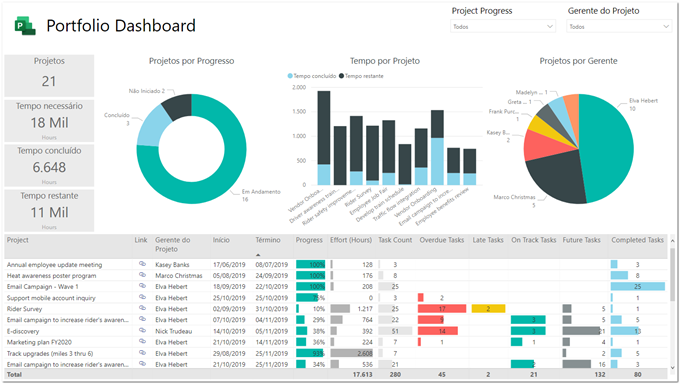This screenshot has height=384, width=680.
Task: Click total effort value '17.613'
Action: [x=363, y=374]
